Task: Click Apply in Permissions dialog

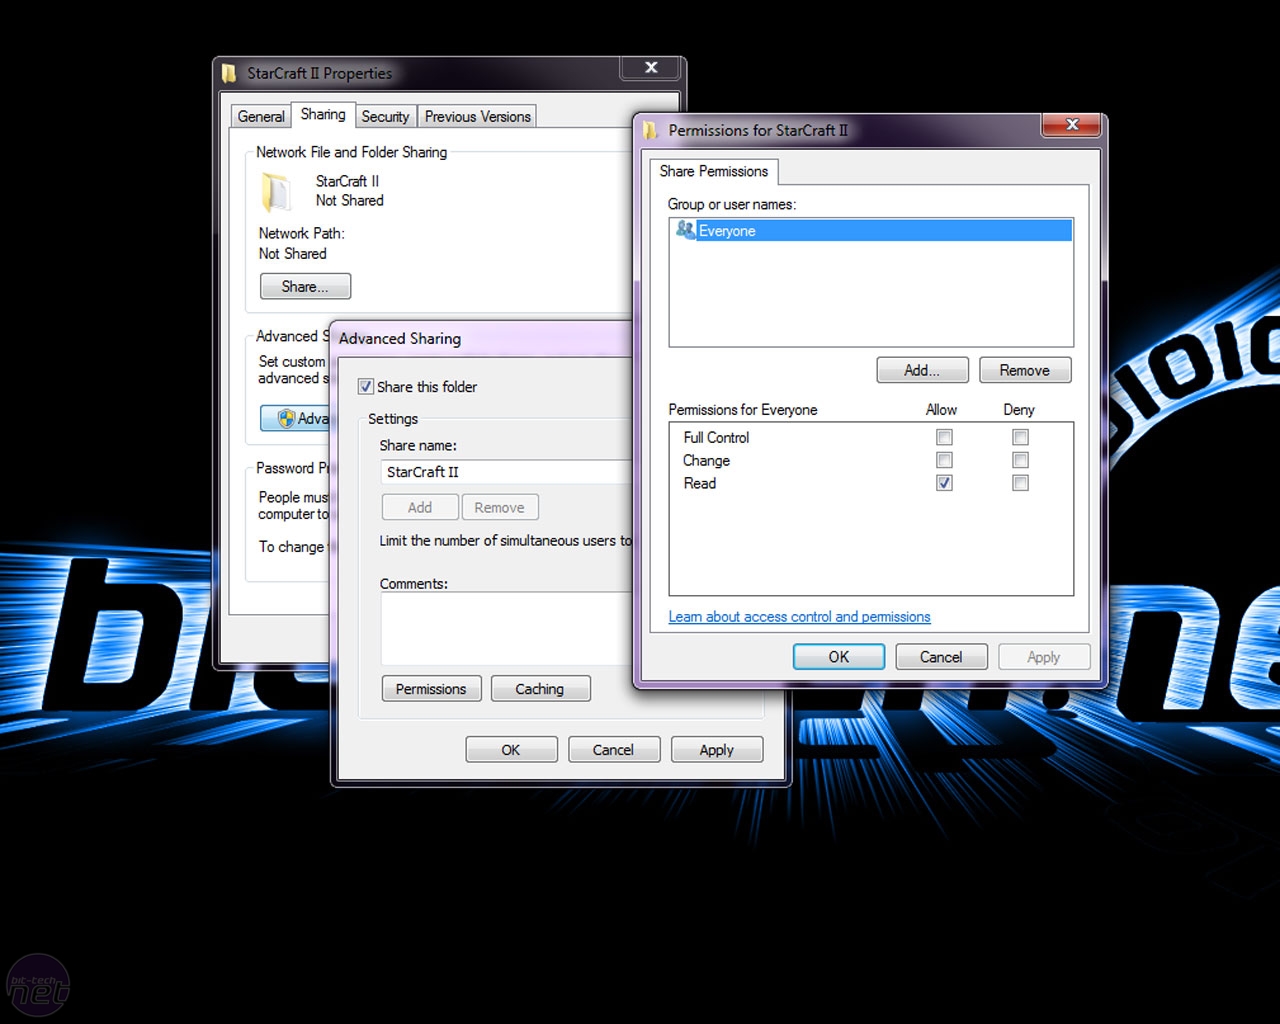Action: (x=1043, y=657)
